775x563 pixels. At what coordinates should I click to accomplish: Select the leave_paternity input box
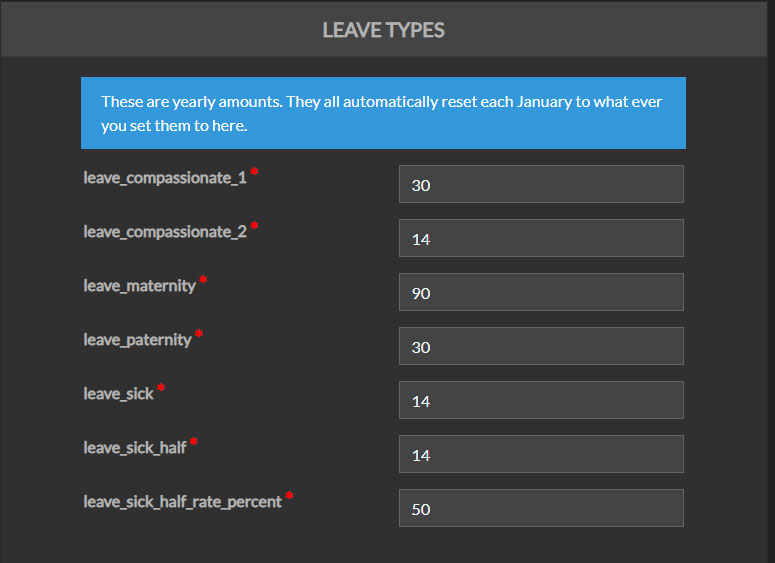pos(541,347)
